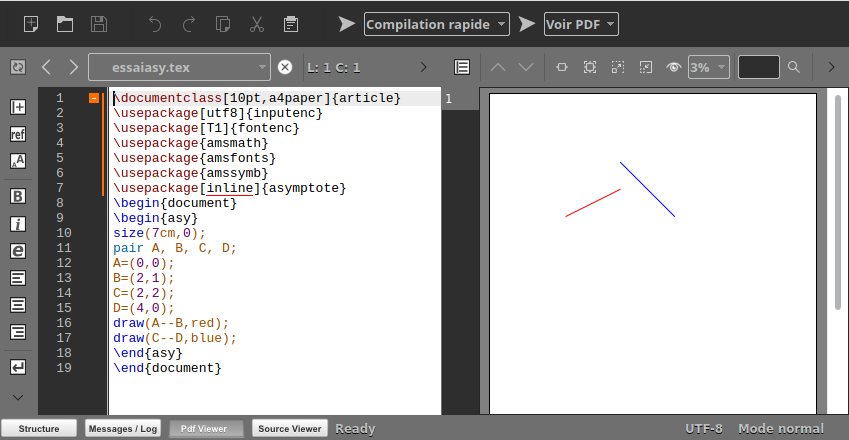
Task: Click the PDF viewer vertical scrollbar
Action: tap(838, 203)
